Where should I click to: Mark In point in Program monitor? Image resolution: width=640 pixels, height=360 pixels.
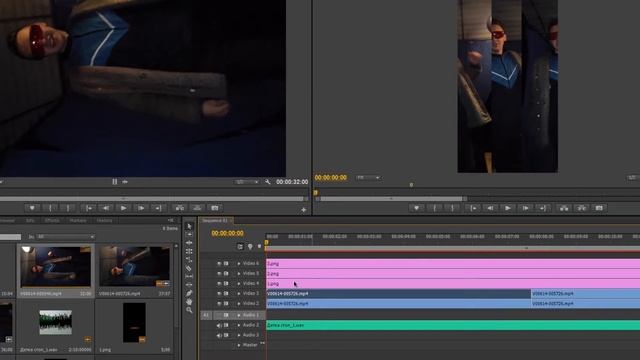(x=435, y=208)
